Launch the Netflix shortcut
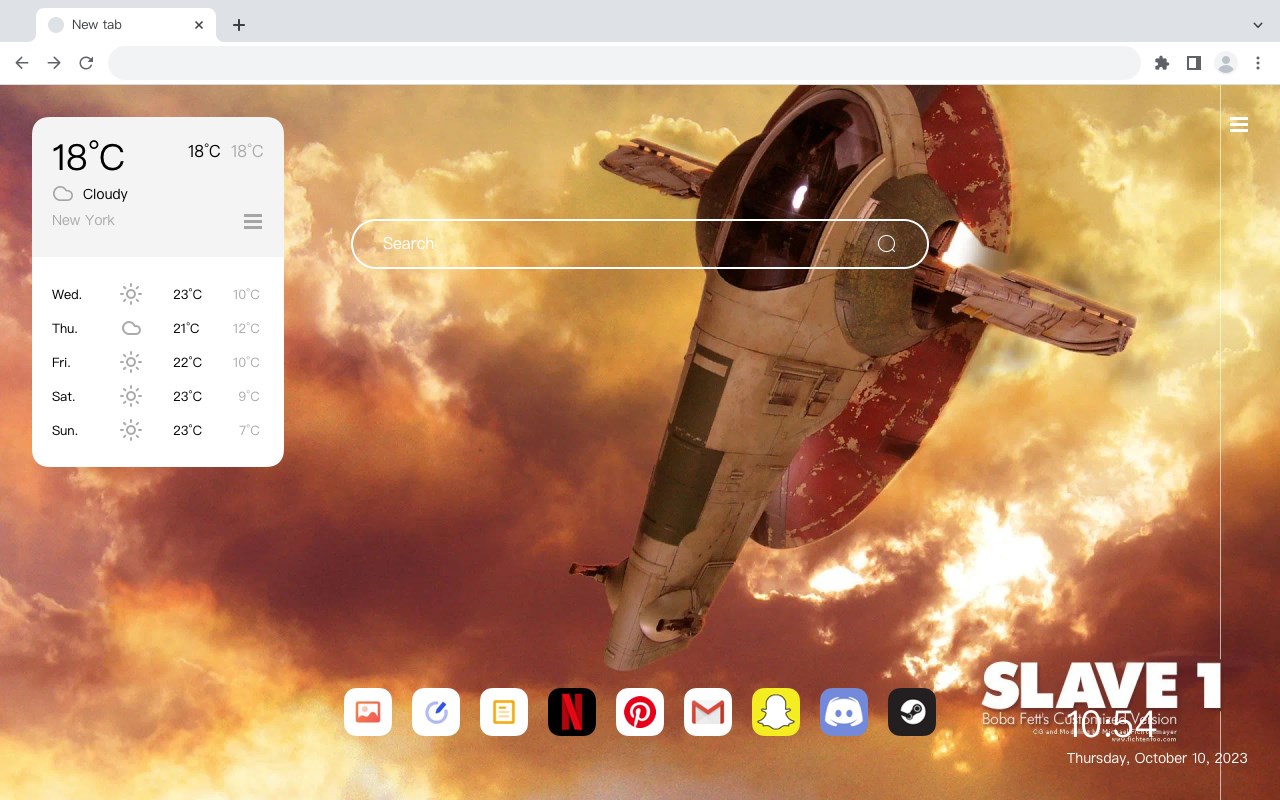This screenshot has width=1280, height=800. [x=572, y=712]
